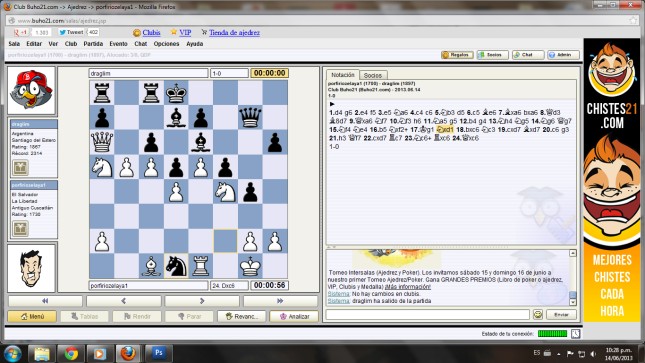Viewport: 645px width, 363px height.
Task: Open Photoshop from the Windows taskbar
Action: pos(158,353)
